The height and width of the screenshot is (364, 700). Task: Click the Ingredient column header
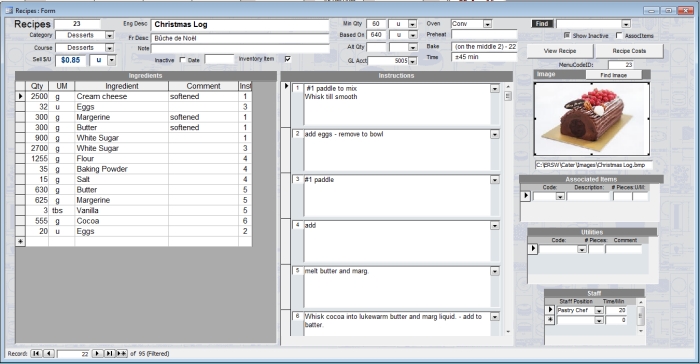pyautogui.click(x=121, y=86)
